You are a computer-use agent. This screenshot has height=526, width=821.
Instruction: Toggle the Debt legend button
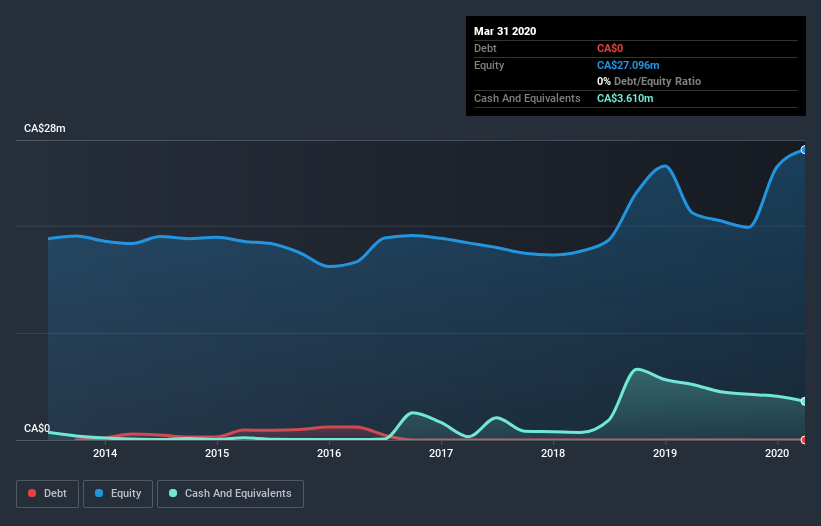(x=47, y=494)
